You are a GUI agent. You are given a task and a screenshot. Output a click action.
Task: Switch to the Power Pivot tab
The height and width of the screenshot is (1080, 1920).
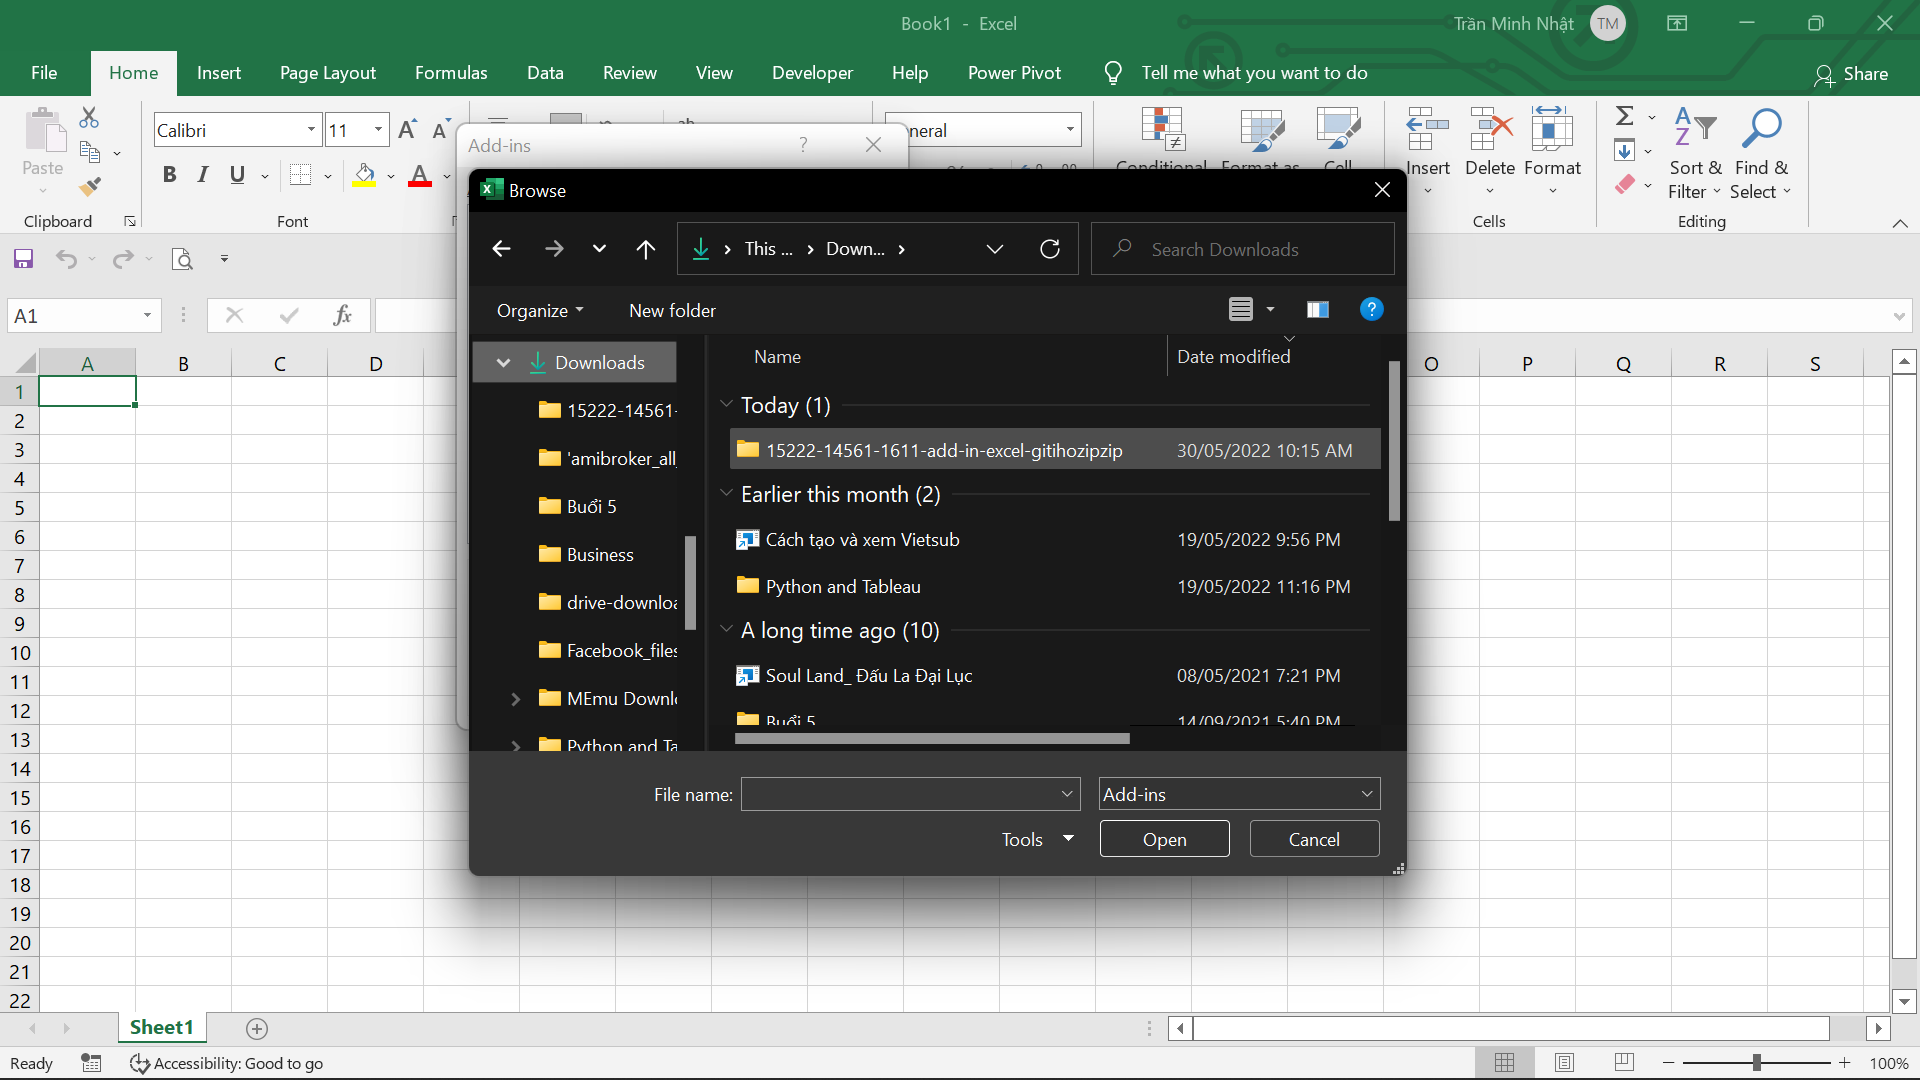pyautogui.click(x=1014, y=73)
